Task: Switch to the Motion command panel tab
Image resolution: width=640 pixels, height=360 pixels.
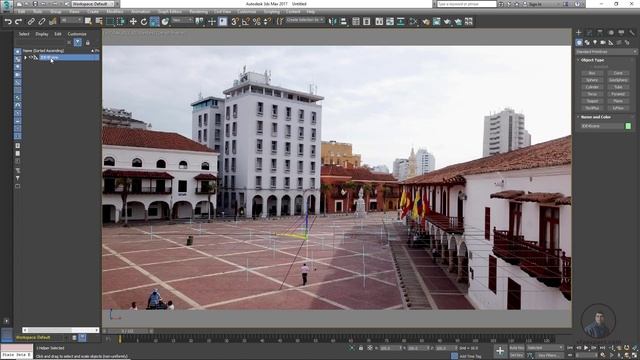Action: pyautogui.click(x=611, y=33)
